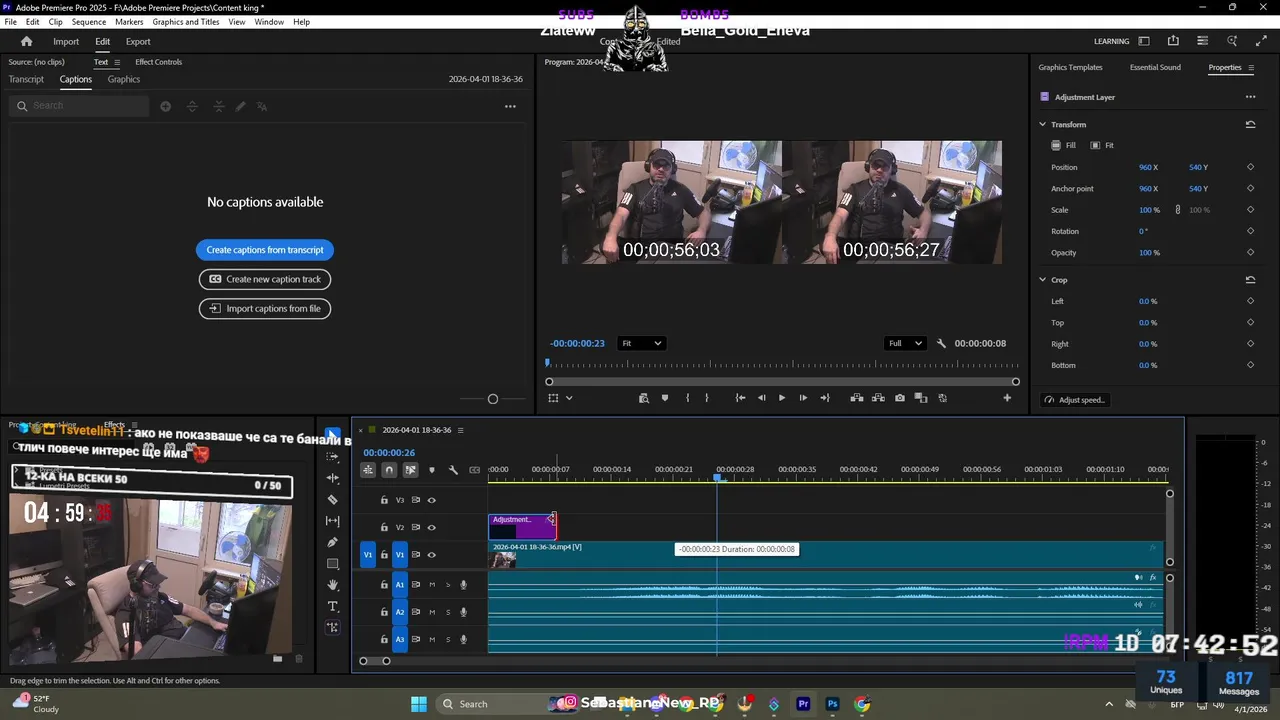Screen dimensions: 1280x720
Task: Open Graphics and Titles menu
Action: (x=186, y=22)
